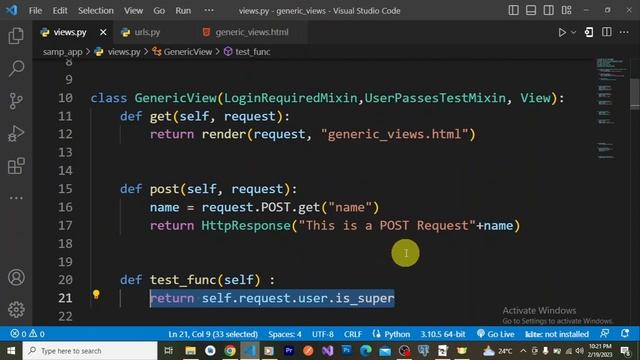
Task: Open Google Chrome from the taskbar
Action: [230, 351]
